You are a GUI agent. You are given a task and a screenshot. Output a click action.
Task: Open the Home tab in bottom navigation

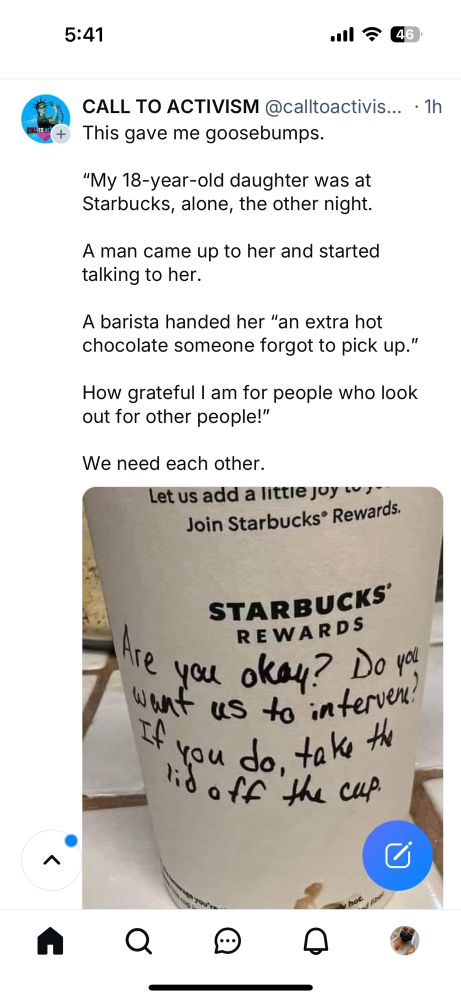tap(51, 940)
